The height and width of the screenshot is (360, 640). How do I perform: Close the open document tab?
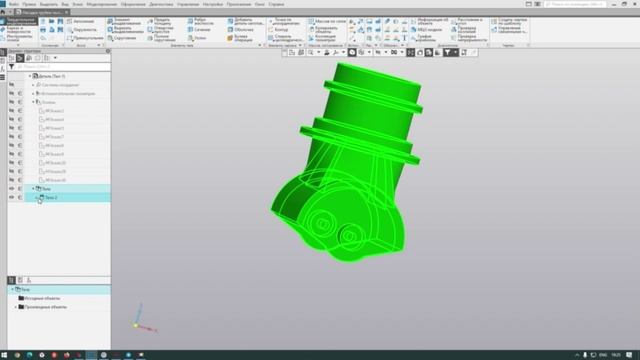pos(67,12)
